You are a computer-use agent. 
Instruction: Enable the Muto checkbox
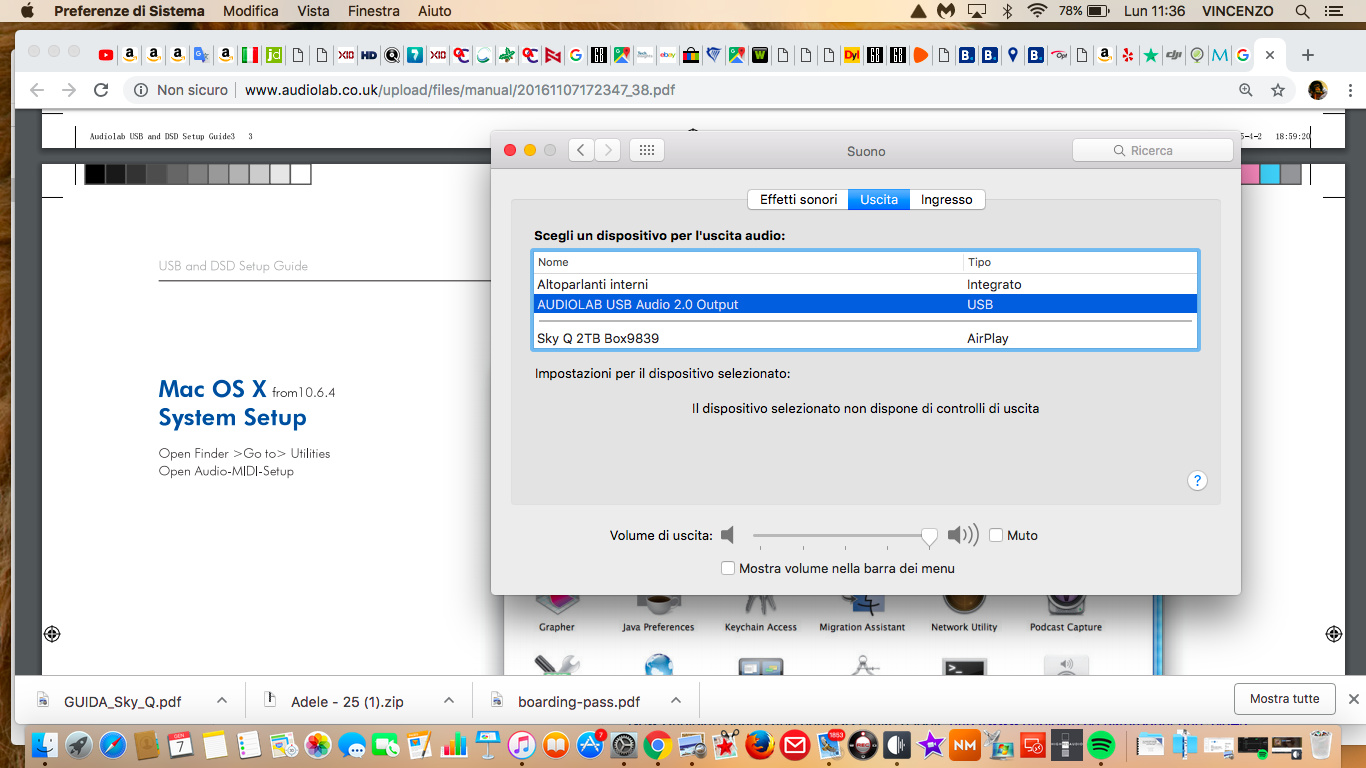(x=996, y=535)
